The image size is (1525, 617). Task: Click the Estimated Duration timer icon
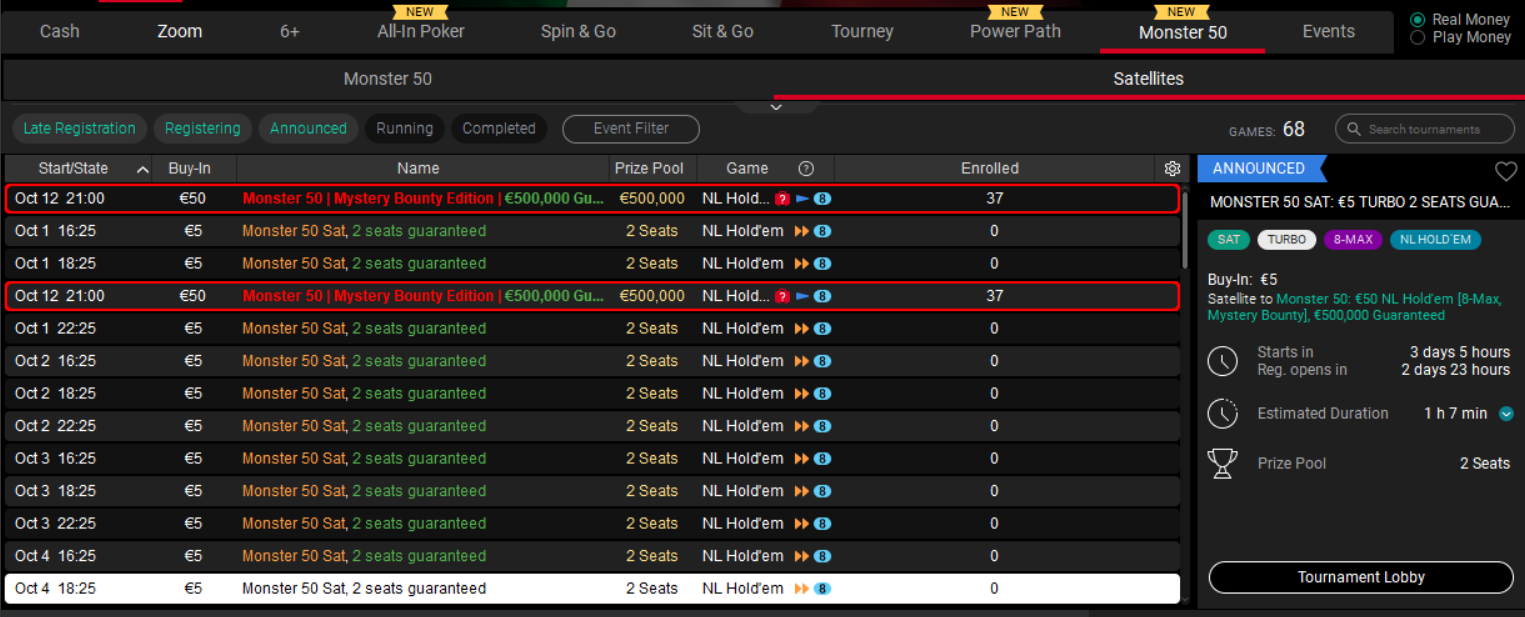pos(1222,413)
